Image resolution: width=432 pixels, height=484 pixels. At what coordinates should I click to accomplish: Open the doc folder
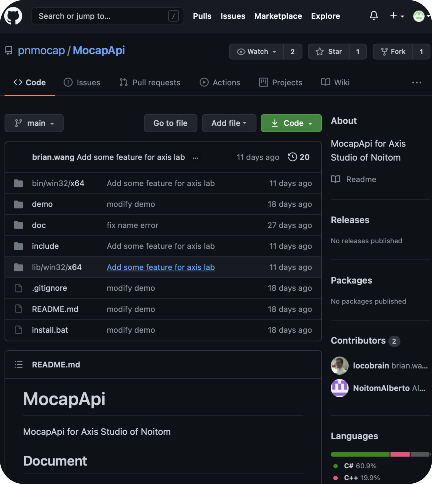pos(39,225)
